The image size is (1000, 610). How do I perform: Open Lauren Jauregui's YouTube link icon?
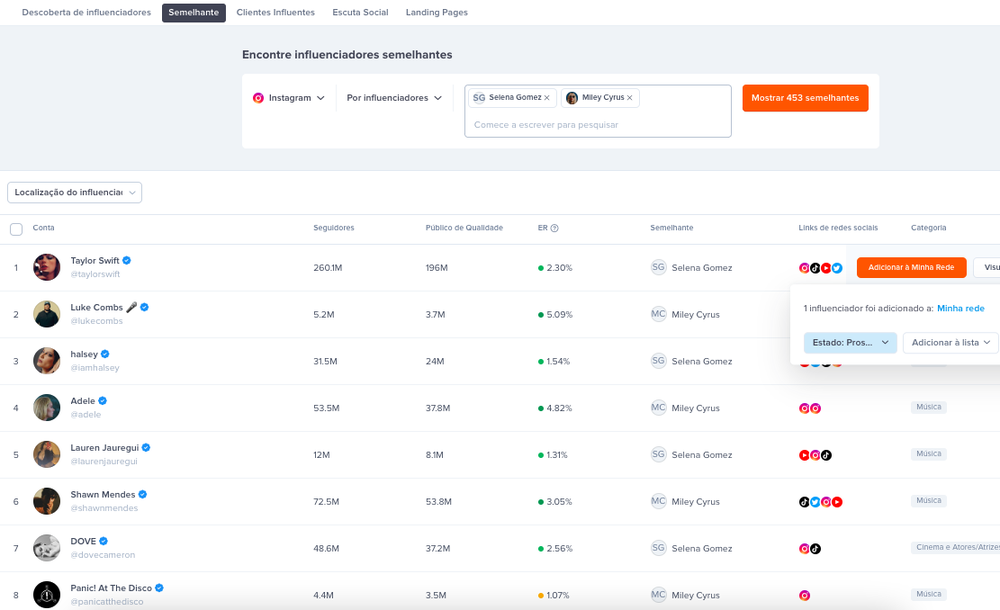pos(804,455)
